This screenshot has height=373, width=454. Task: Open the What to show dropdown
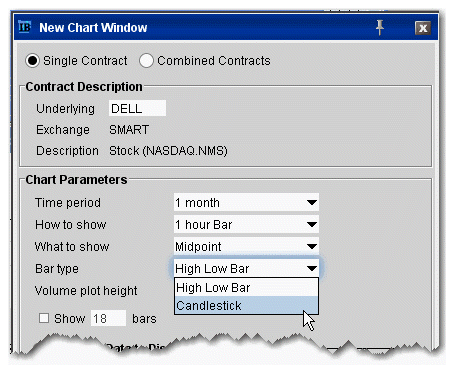(x=246, y=246)
